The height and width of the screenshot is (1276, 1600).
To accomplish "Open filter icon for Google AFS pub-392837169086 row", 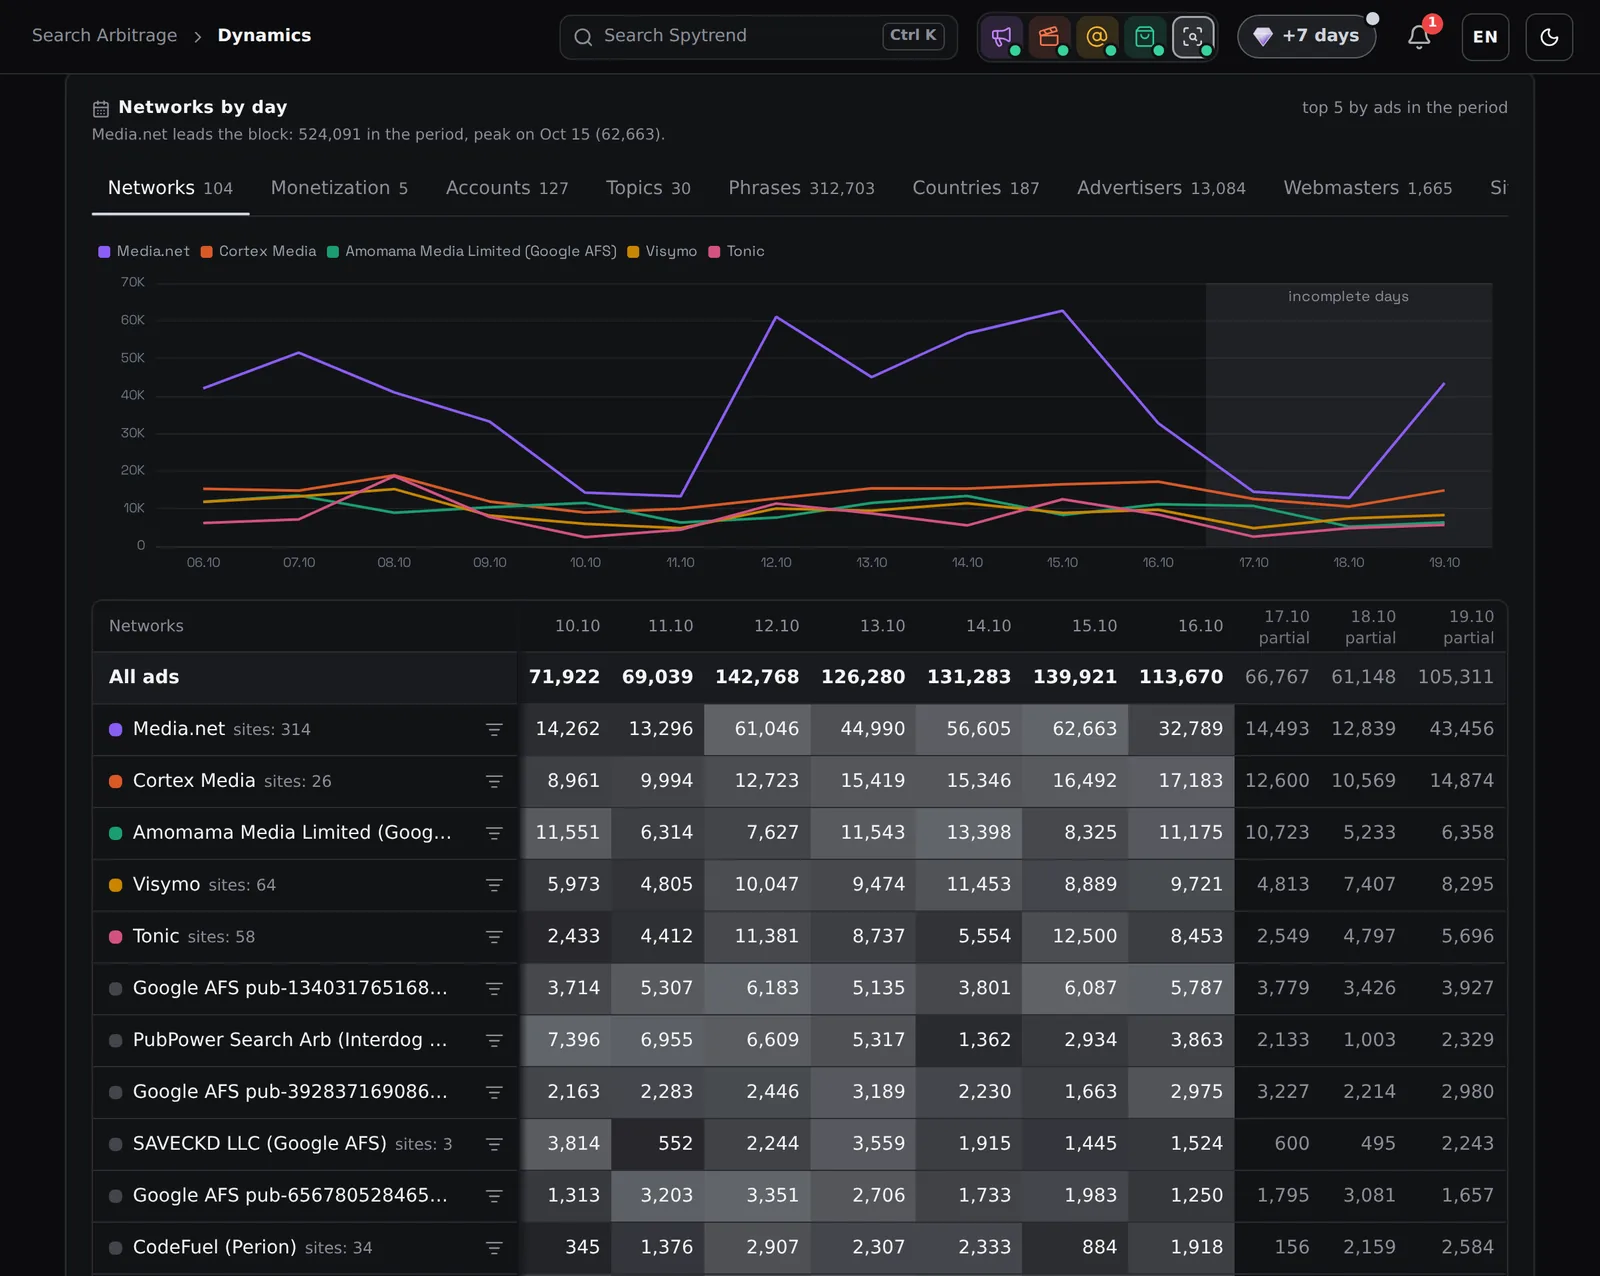I will (x=494, y=1093).
